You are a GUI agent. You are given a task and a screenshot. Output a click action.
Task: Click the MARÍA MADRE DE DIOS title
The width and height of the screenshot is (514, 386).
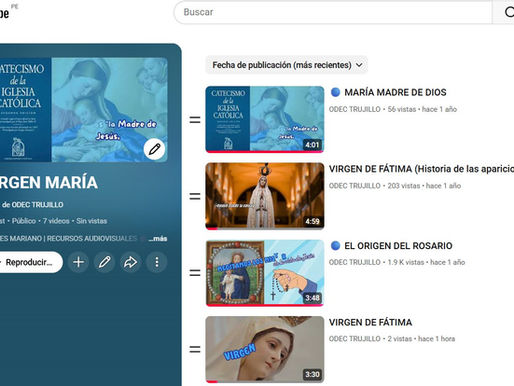395,92
